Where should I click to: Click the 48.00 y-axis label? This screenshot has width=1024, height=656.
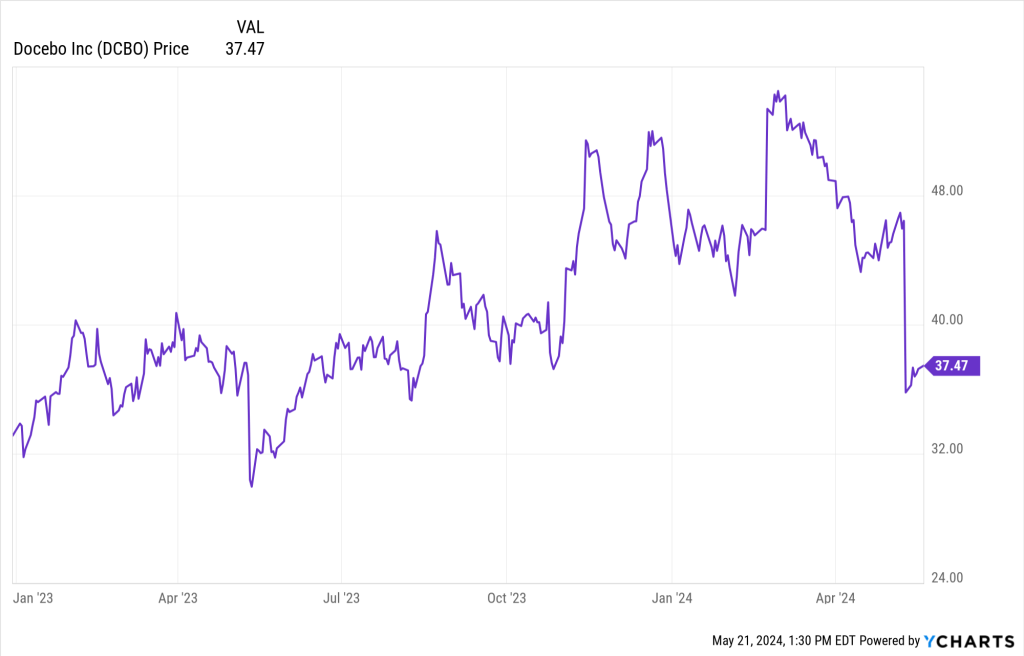pyautogui.click(x=948, y=191)
